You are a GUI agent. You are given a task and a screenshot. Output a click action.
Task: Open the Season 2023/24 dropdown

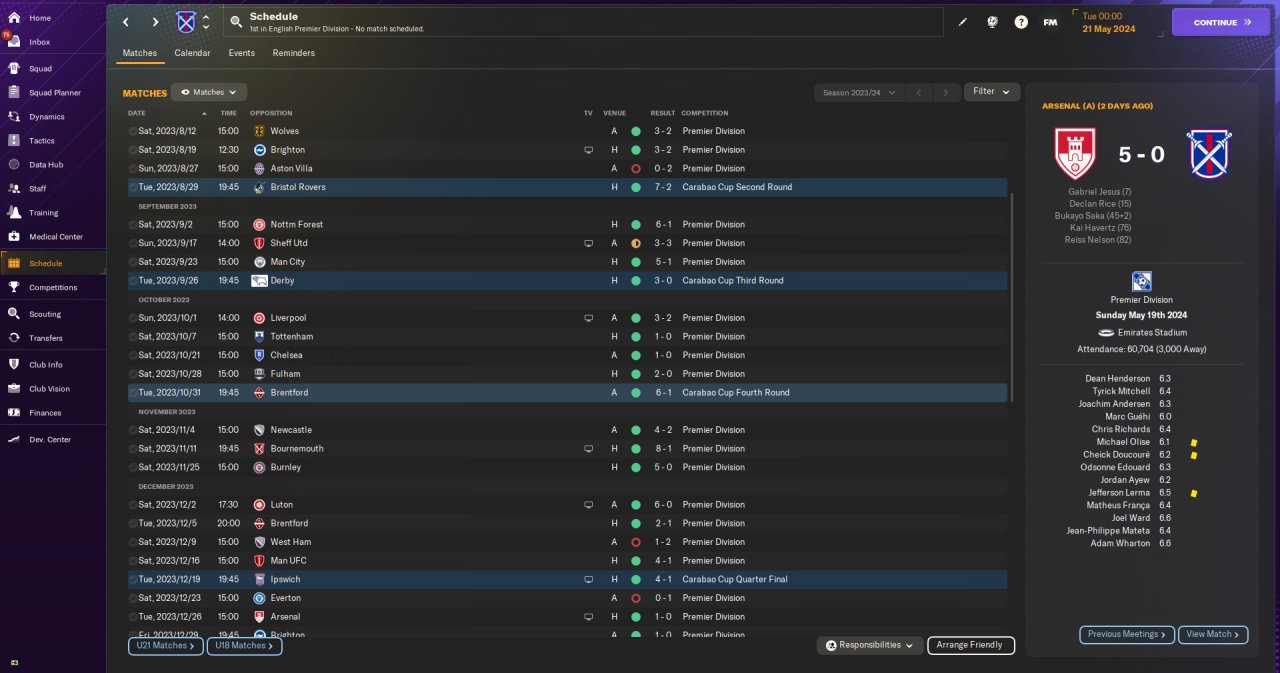pos(858,92)
